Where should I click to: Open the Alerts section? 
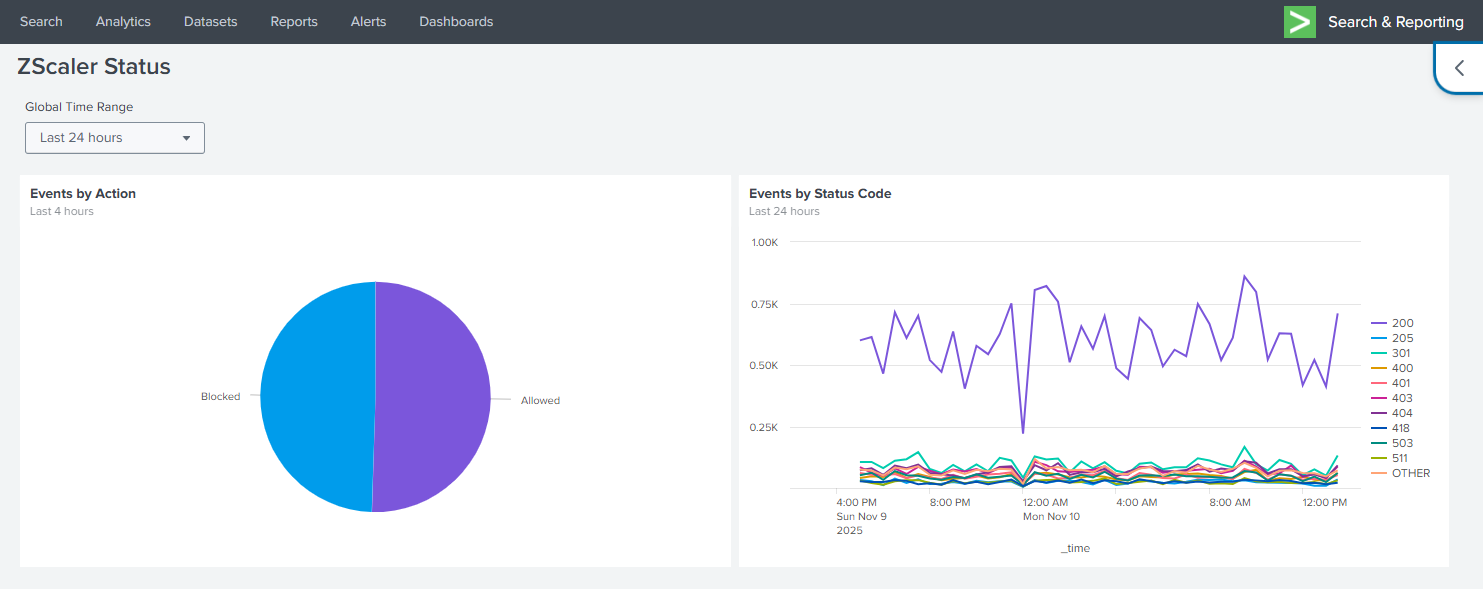click(368, 22)
